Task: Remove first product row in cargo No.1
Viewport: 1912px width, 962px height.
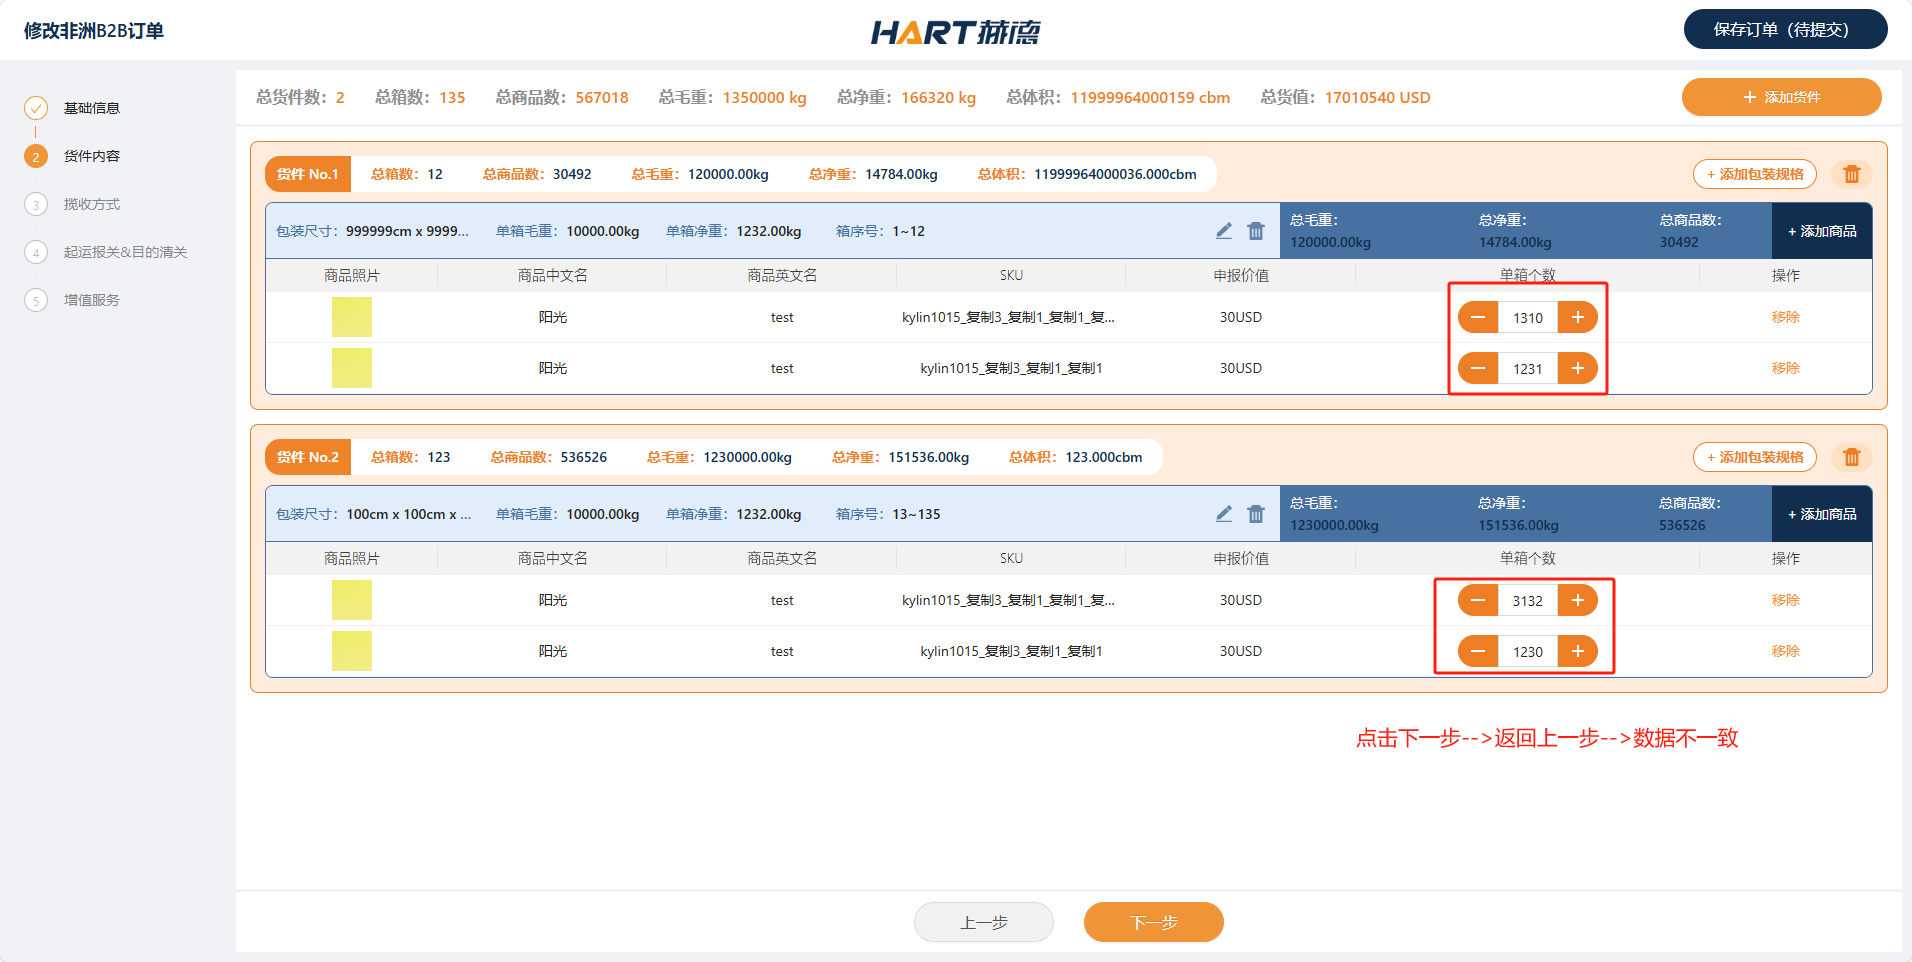Action: point(1785,317)
